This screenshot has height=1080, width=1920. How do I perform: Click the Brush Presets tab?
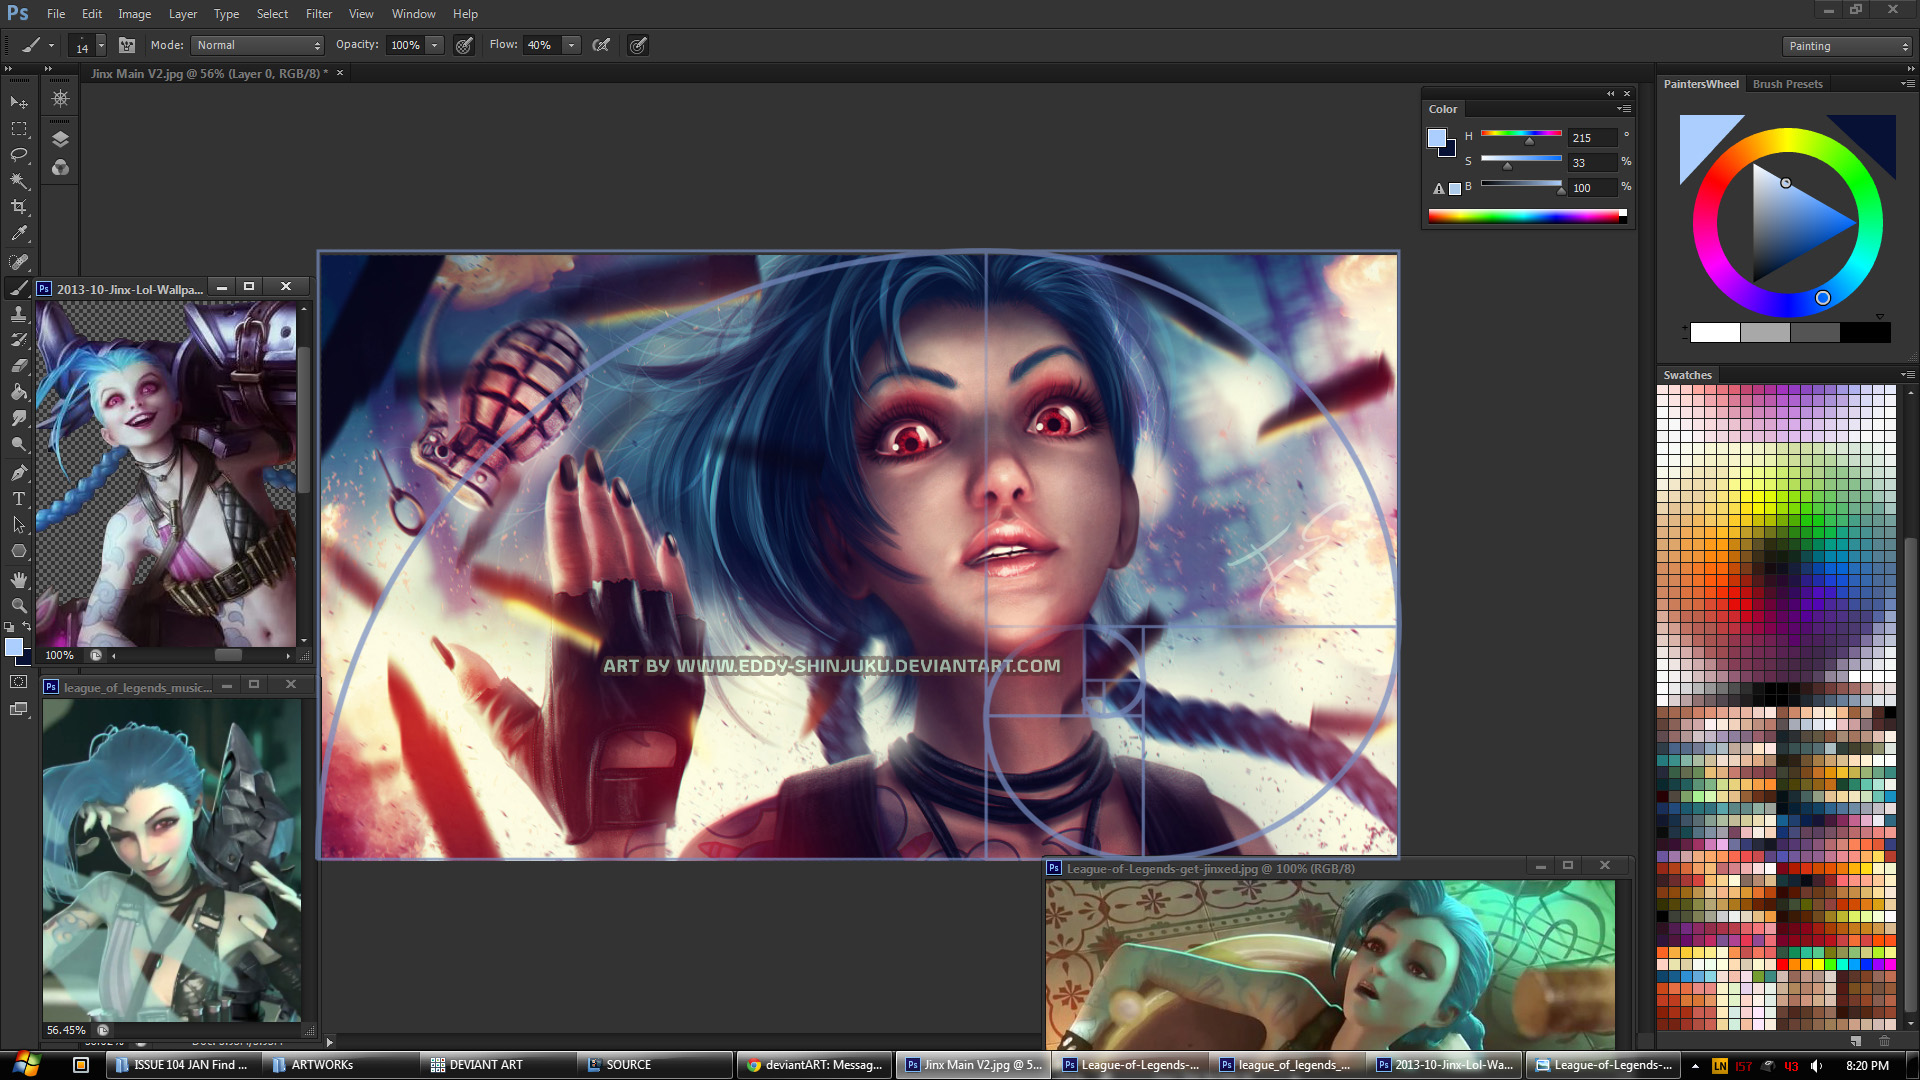[x=1788, y=83]
